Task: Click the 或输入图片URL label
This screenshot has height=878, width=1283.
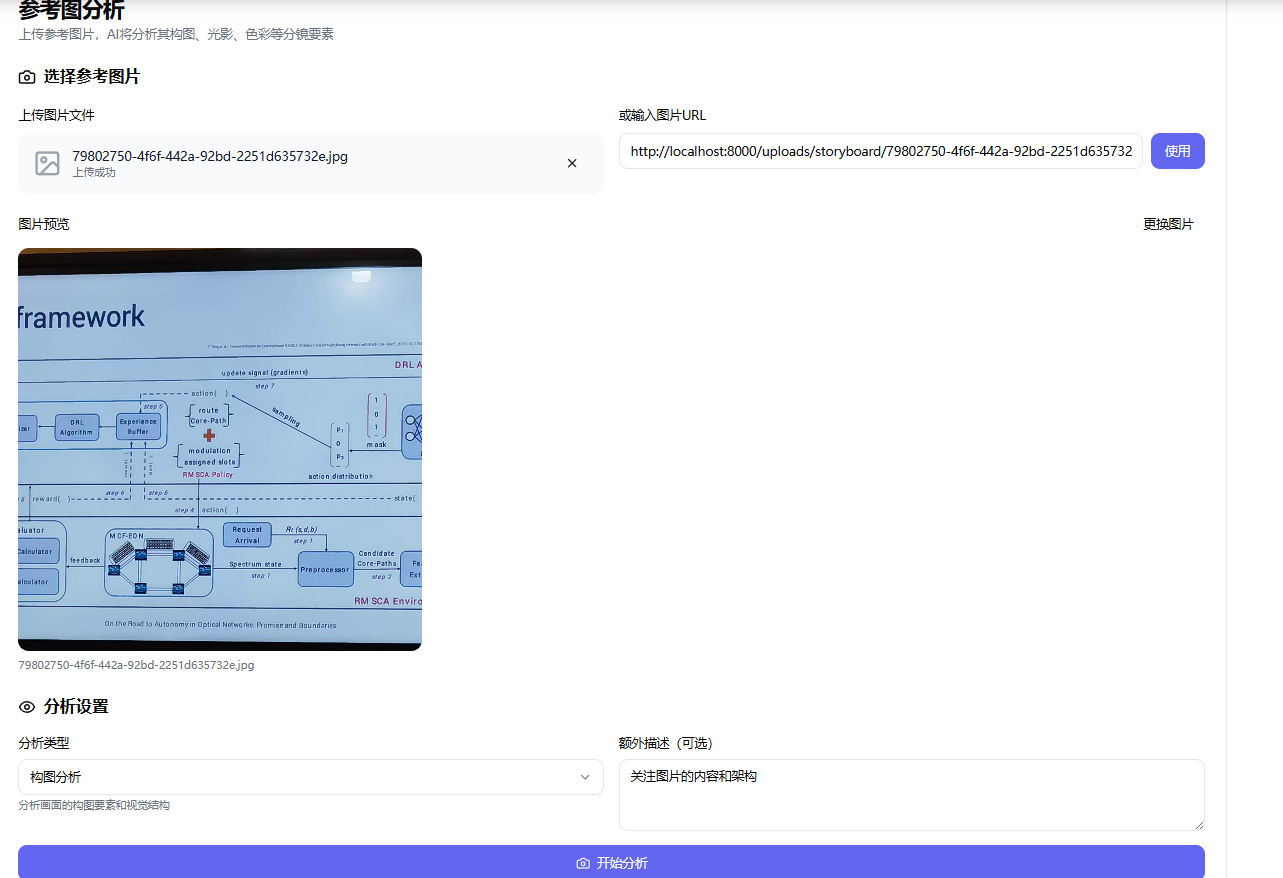Action: coord(662,115)
